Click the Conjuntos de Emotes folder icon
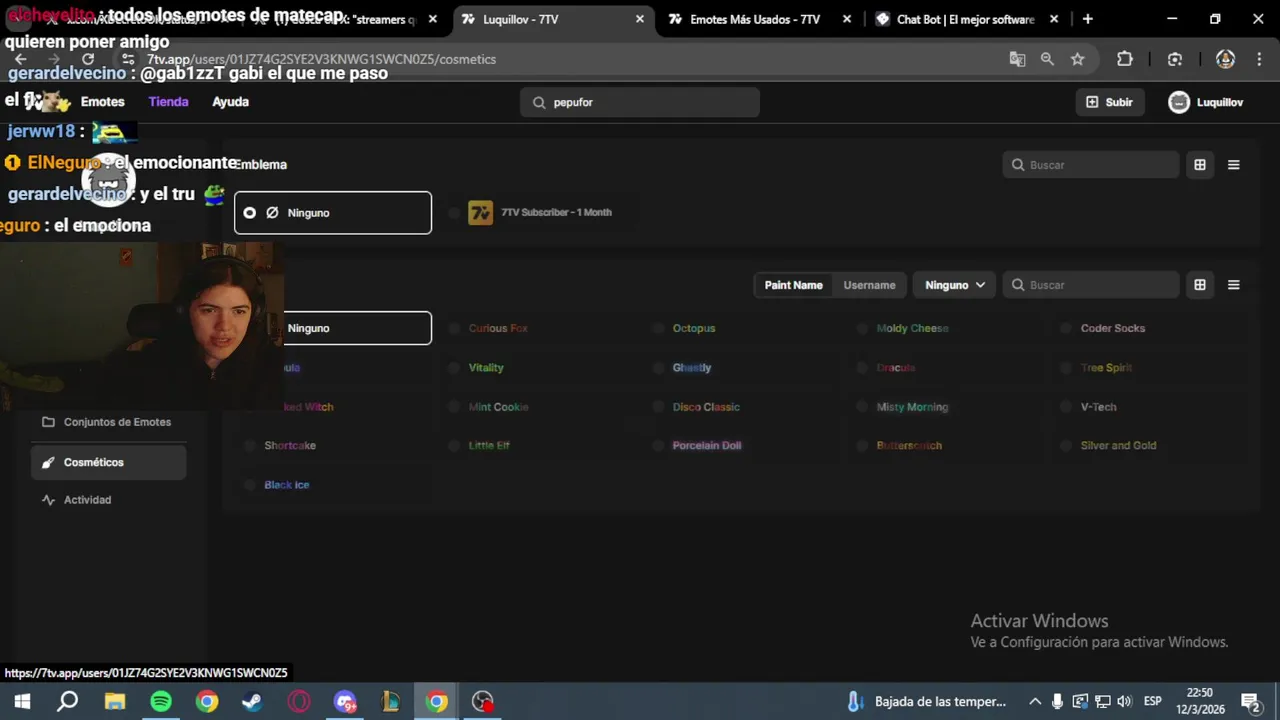This screenshot has height=720, width=1280. pyautogui.click(x=48, y=422)
